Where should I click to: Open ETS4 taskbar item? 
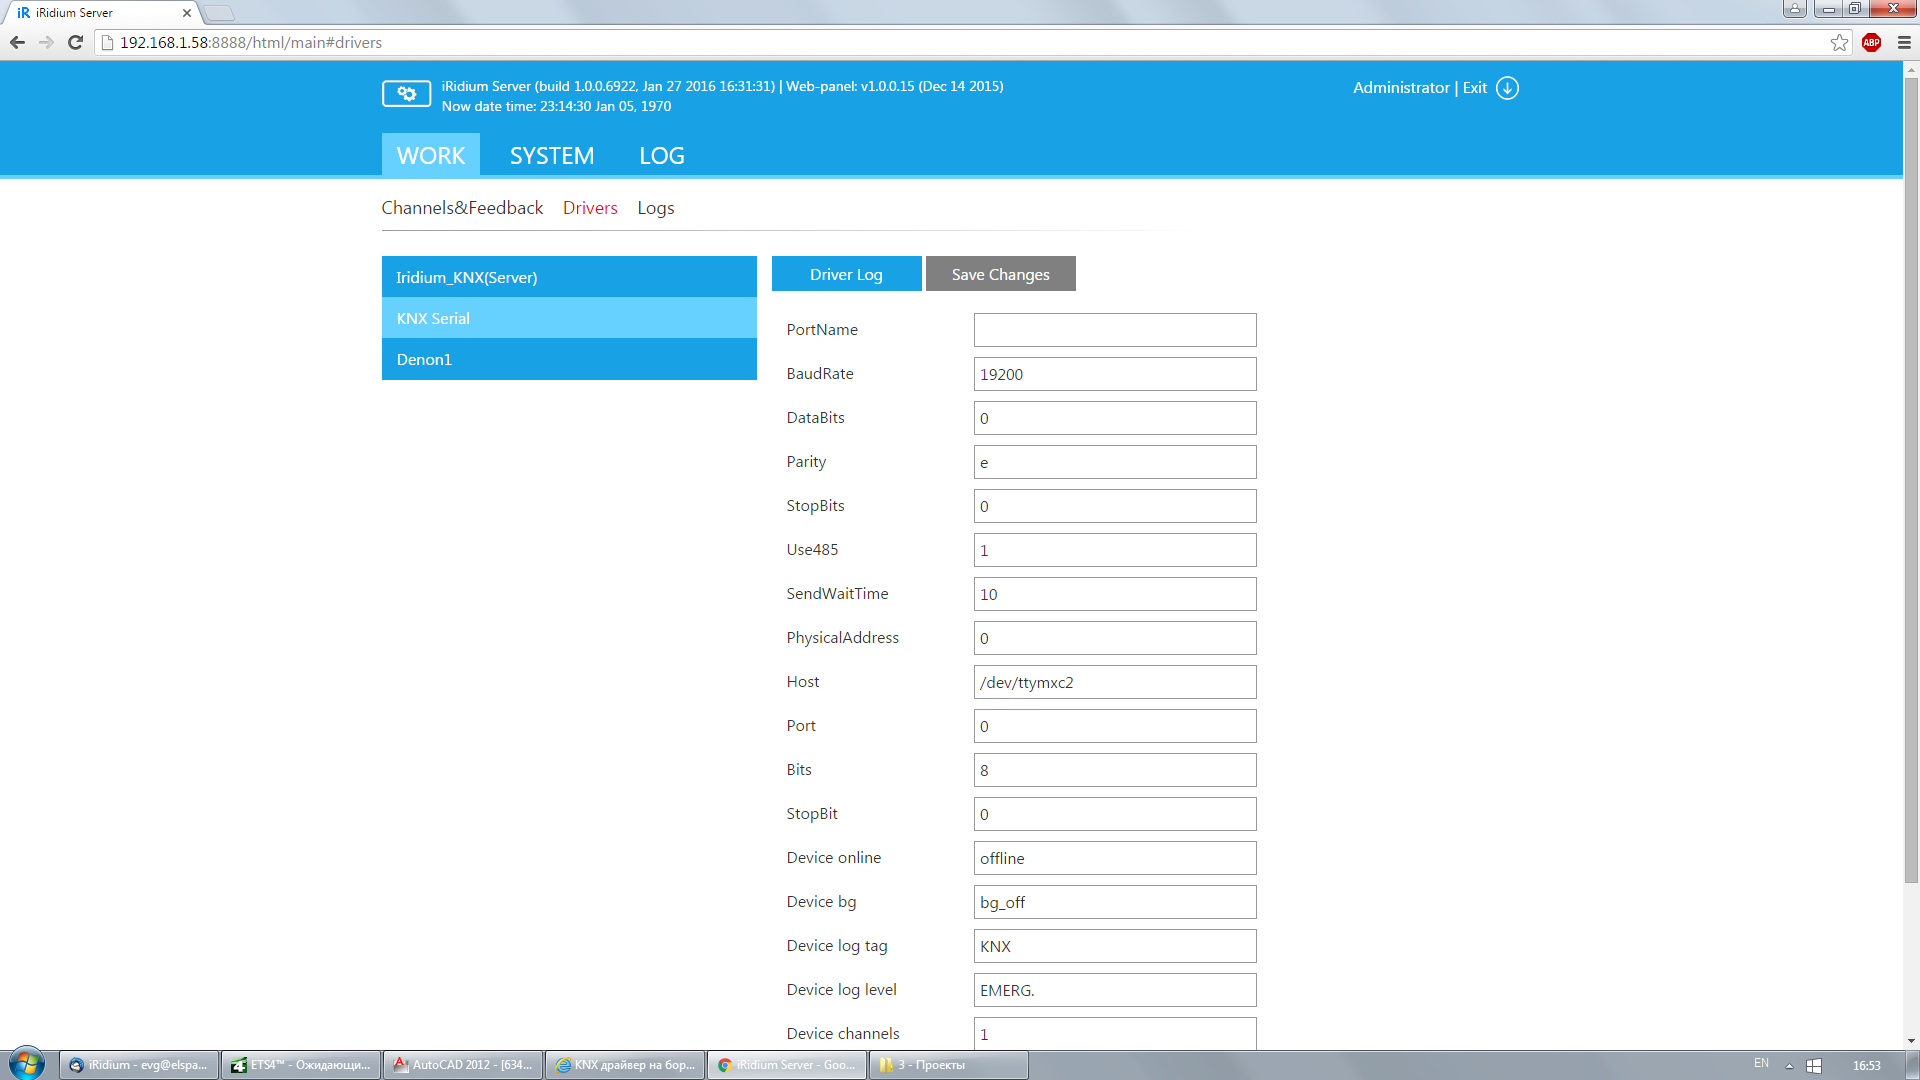[301, 1065]
